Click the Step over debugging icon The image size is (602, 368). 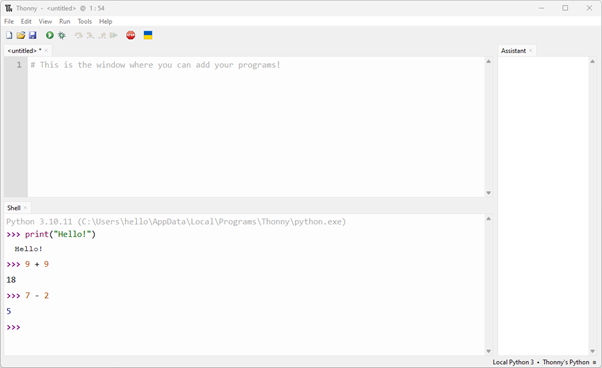click(x=79, y=35)
